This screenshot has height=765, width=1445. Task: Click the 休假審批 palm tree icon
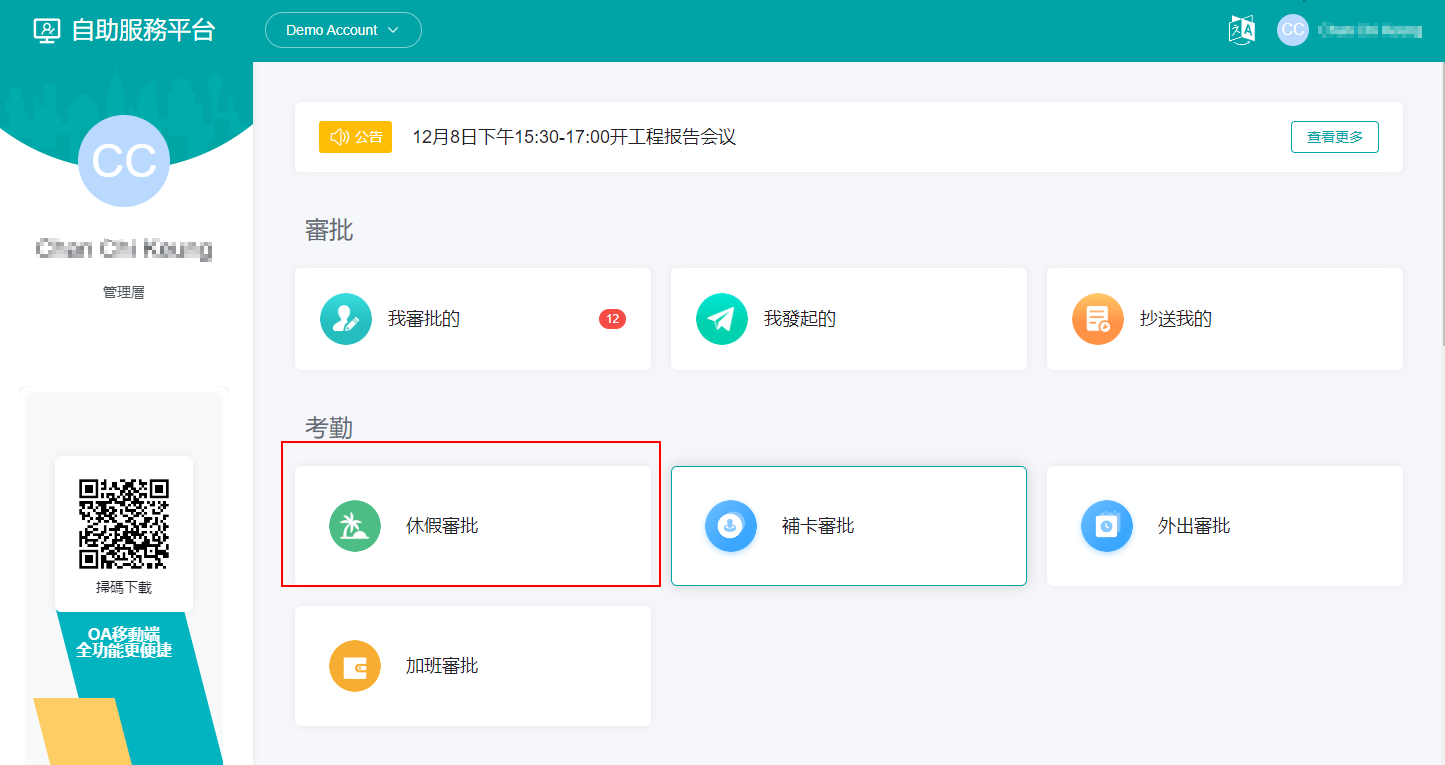point(355,526)
